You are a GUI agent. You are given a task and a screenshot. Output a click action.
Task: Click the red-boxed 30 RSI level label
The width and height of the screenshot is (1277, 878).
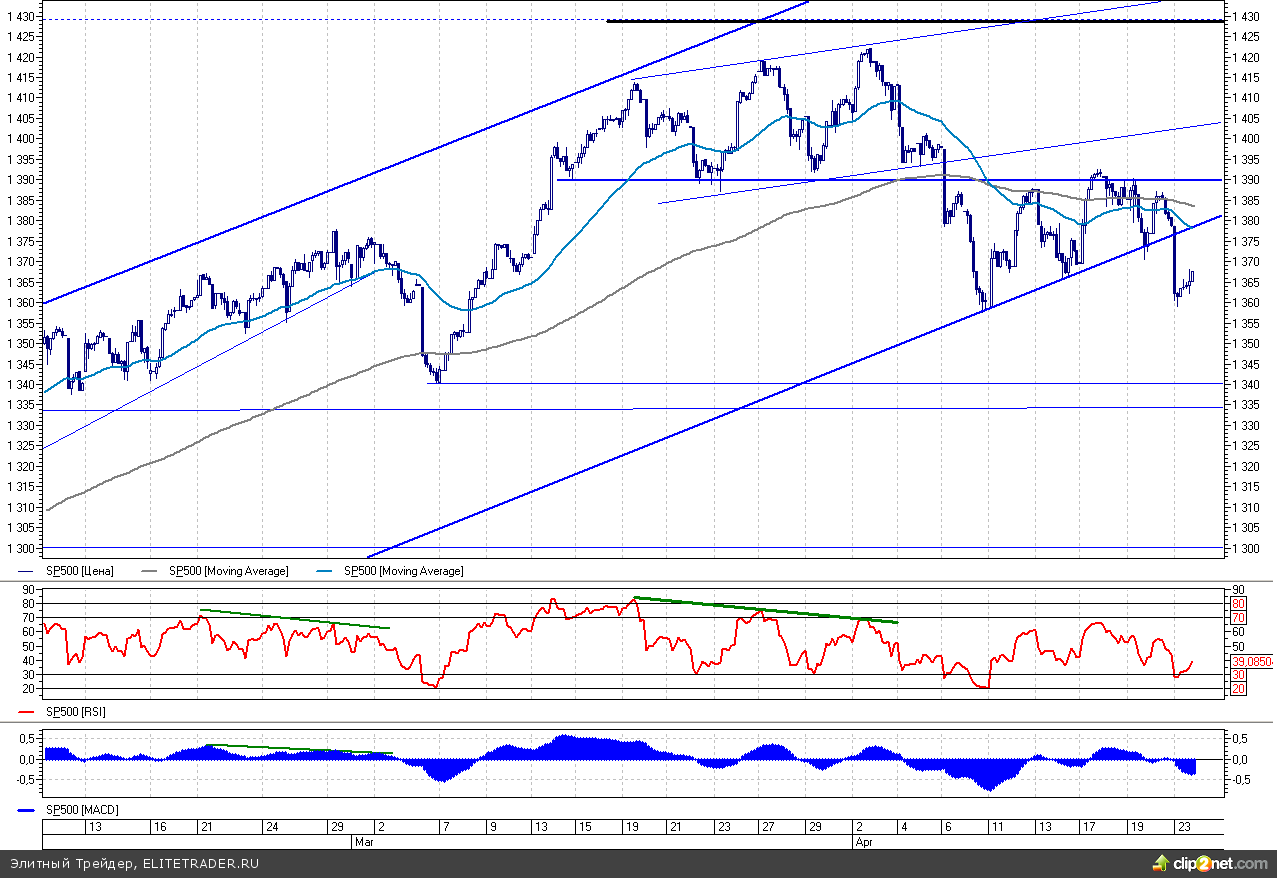(x=1237, y=675)
